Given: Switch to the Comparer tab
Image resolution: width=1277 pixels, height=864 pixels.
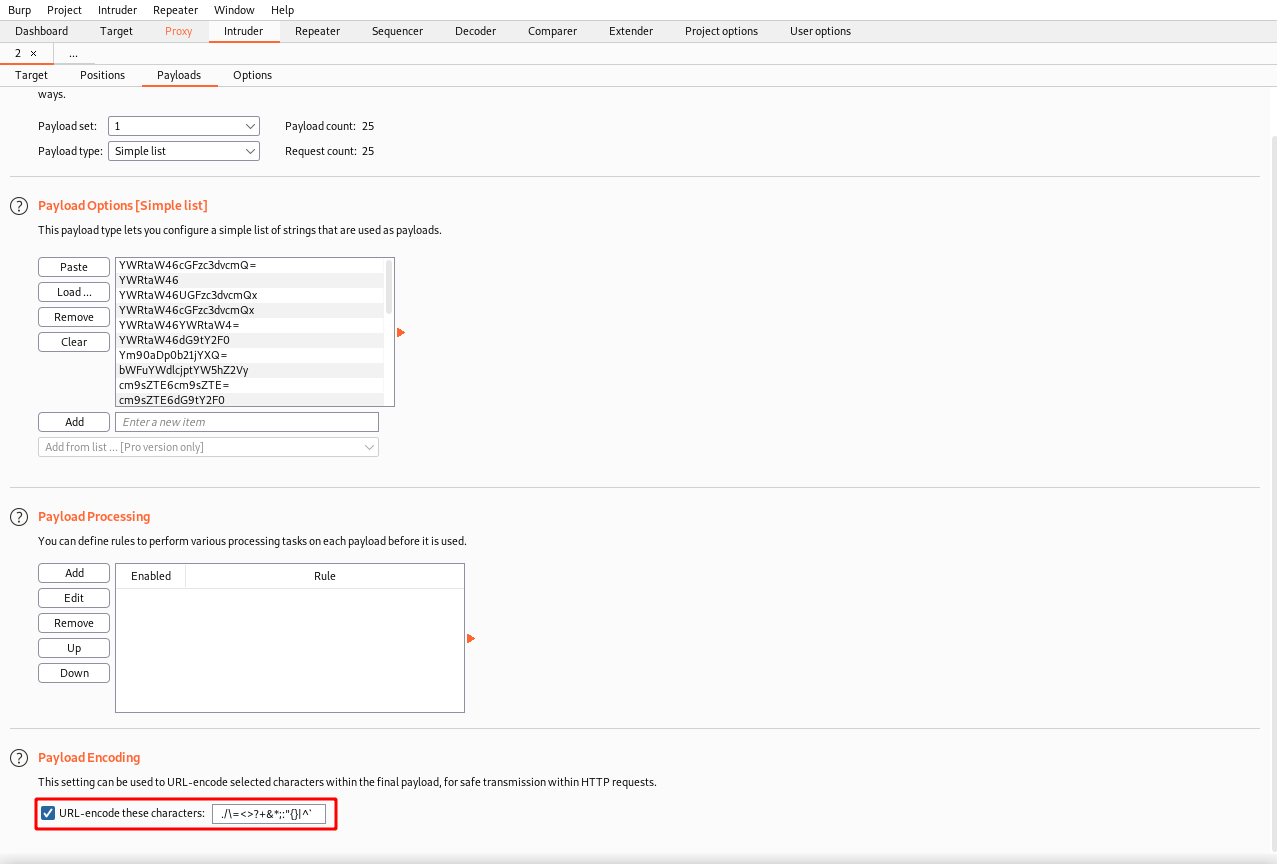Looking at the screenshot, I should coord(552,31).
